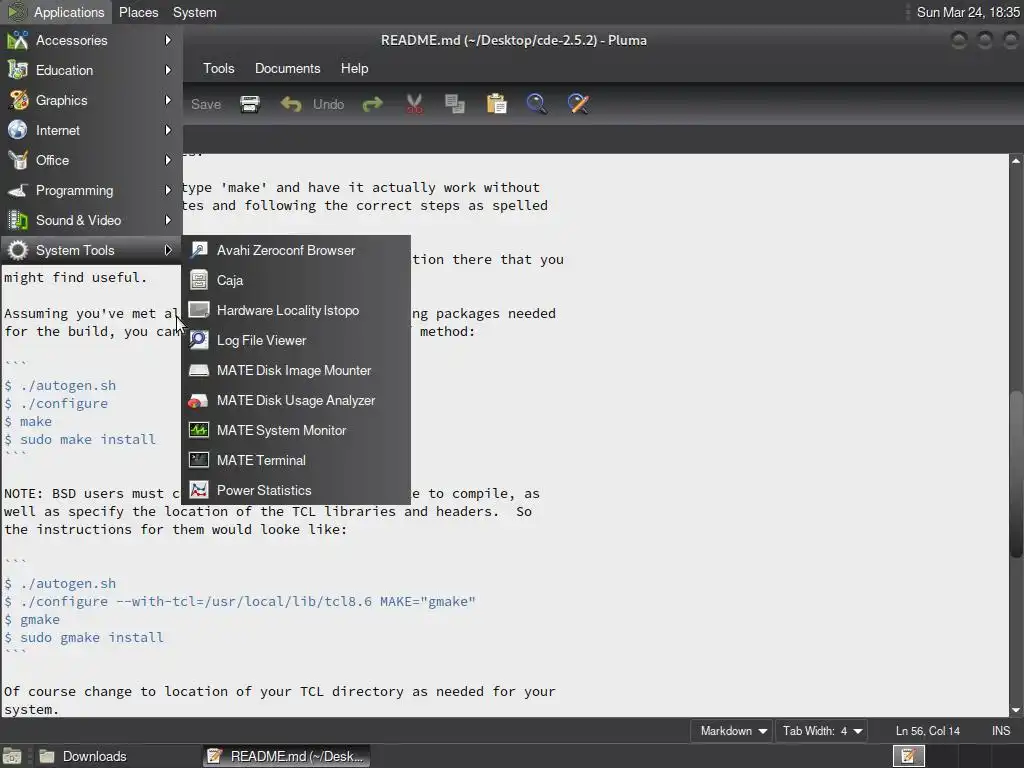Expand the Education submenu arrow
This screenshot has width=1024, height=768.
point(168,71)
